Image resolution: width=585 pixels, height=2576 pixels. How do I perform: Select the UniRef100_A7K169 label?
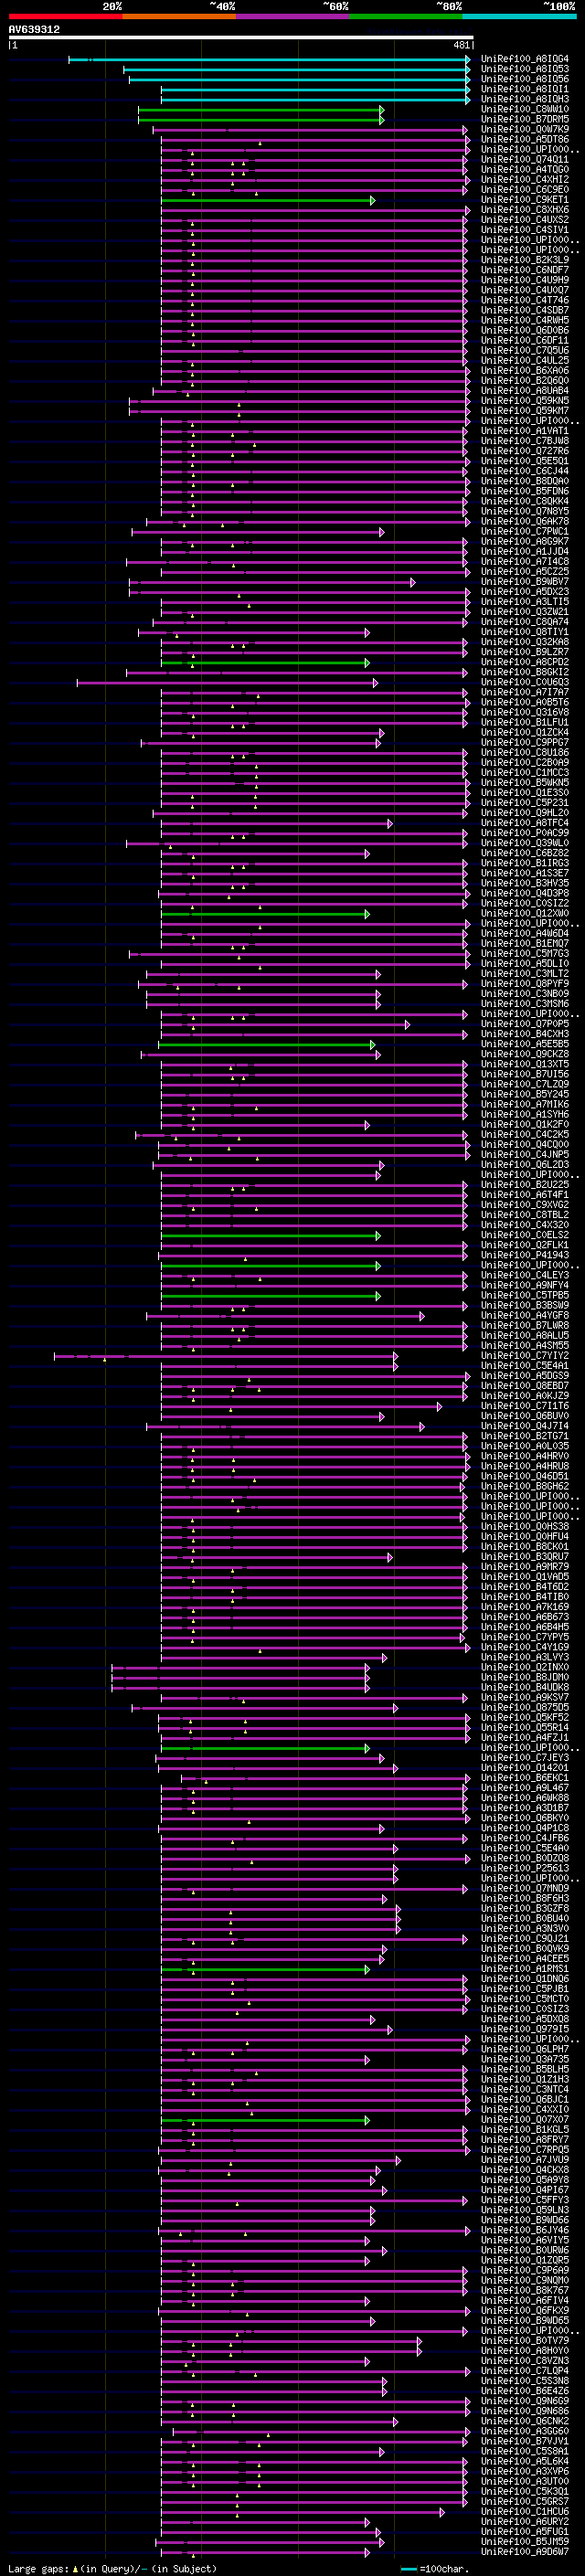(x=524, y=1607)
